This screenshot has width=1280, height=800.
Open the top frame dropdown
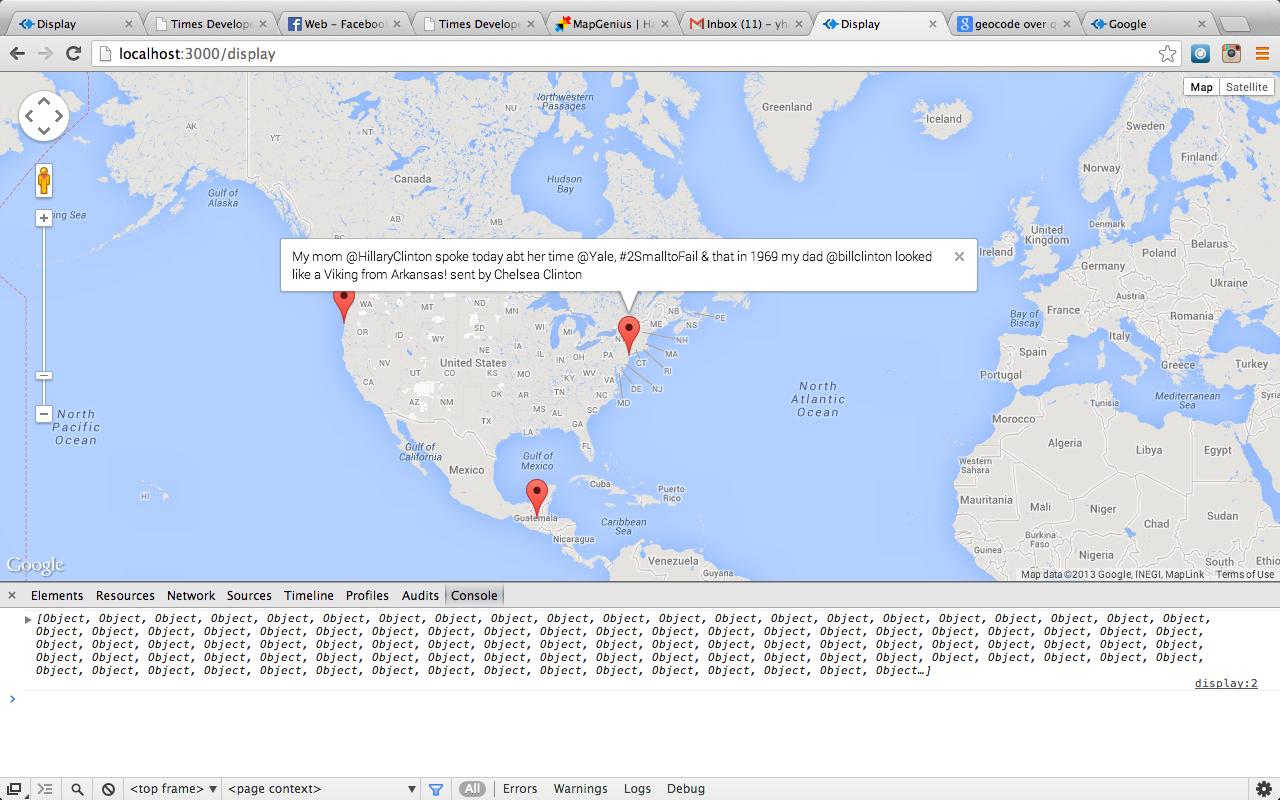[173, 789]
